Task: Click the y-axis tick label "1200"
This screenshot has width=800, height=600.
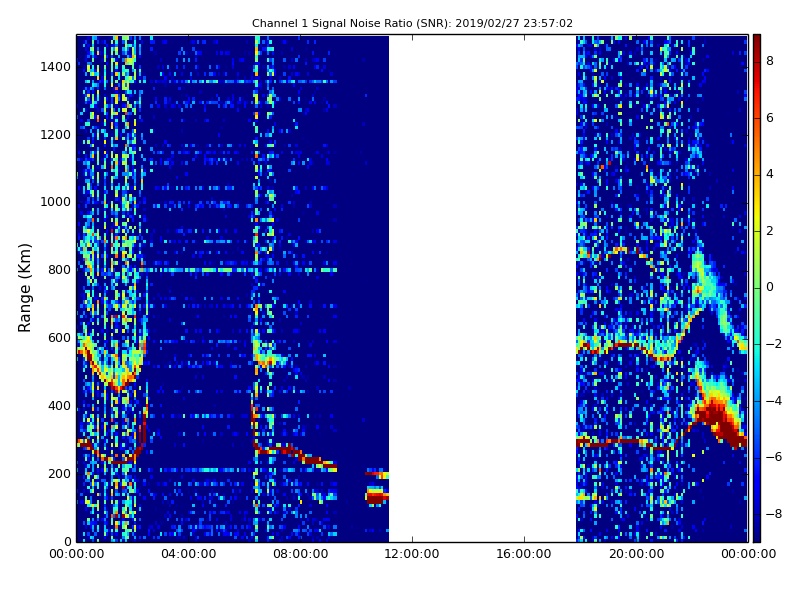Action: coord(56,135)
